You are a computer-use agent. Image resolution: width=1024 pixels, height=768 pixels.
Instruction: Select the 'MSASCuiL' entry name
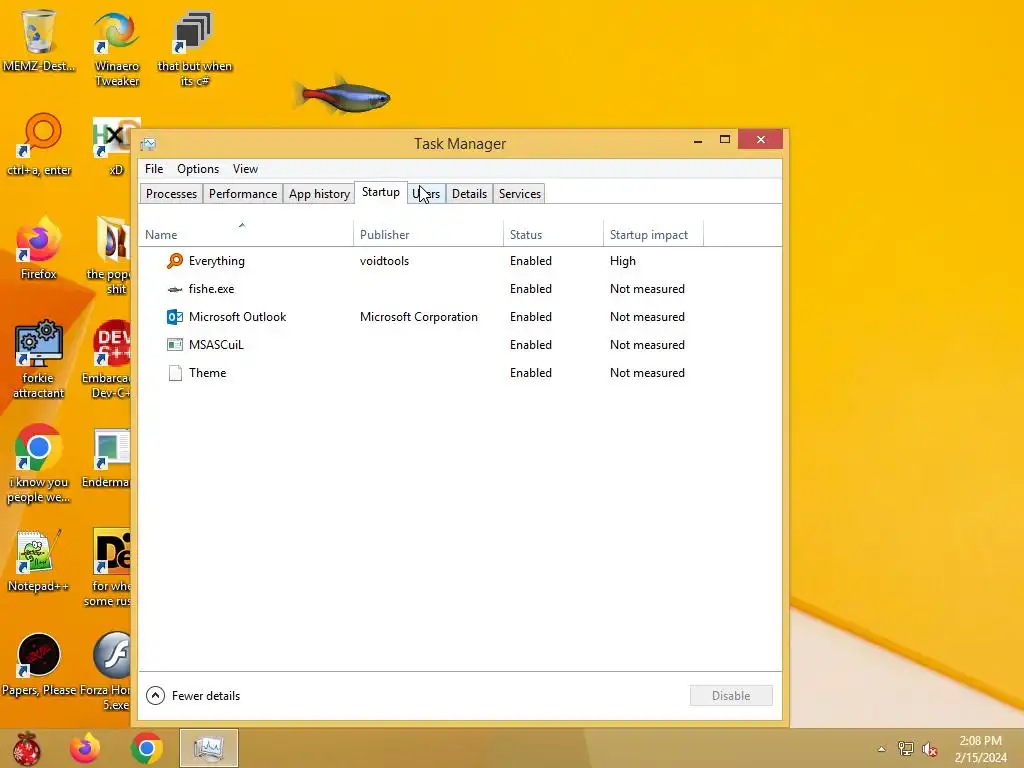click(x=216, y=345)
